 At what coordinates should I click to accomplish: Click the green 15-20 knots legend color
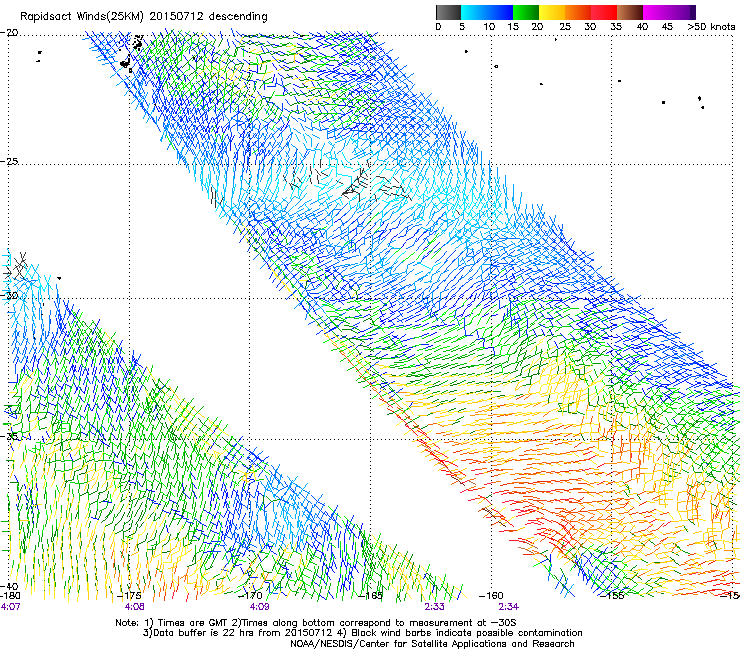pos(526,12)
